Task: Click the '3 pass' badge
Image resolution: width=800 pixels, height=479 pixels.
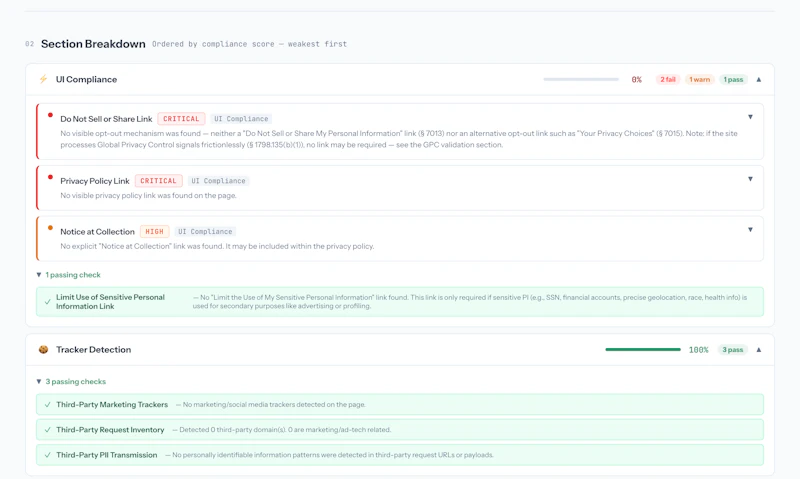Action: click(x=733, y=350)
